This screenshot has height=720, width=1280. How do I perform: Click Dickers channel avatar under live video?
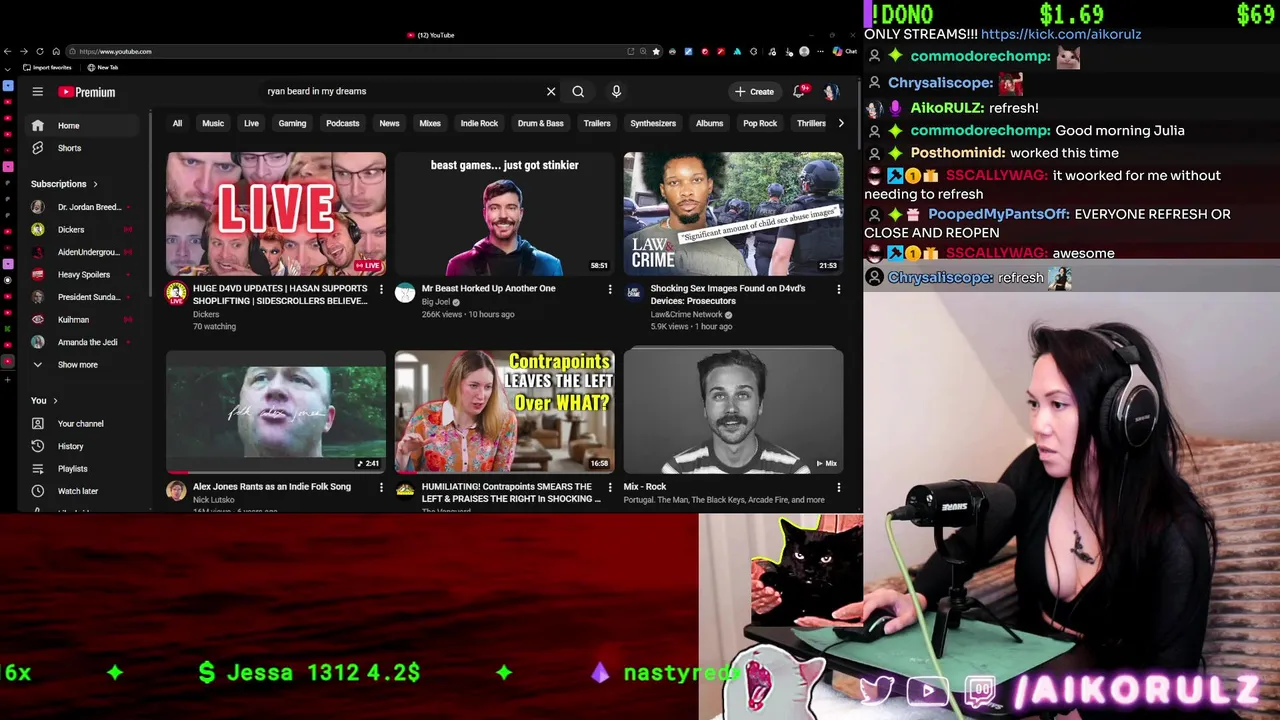pos(176,293)
